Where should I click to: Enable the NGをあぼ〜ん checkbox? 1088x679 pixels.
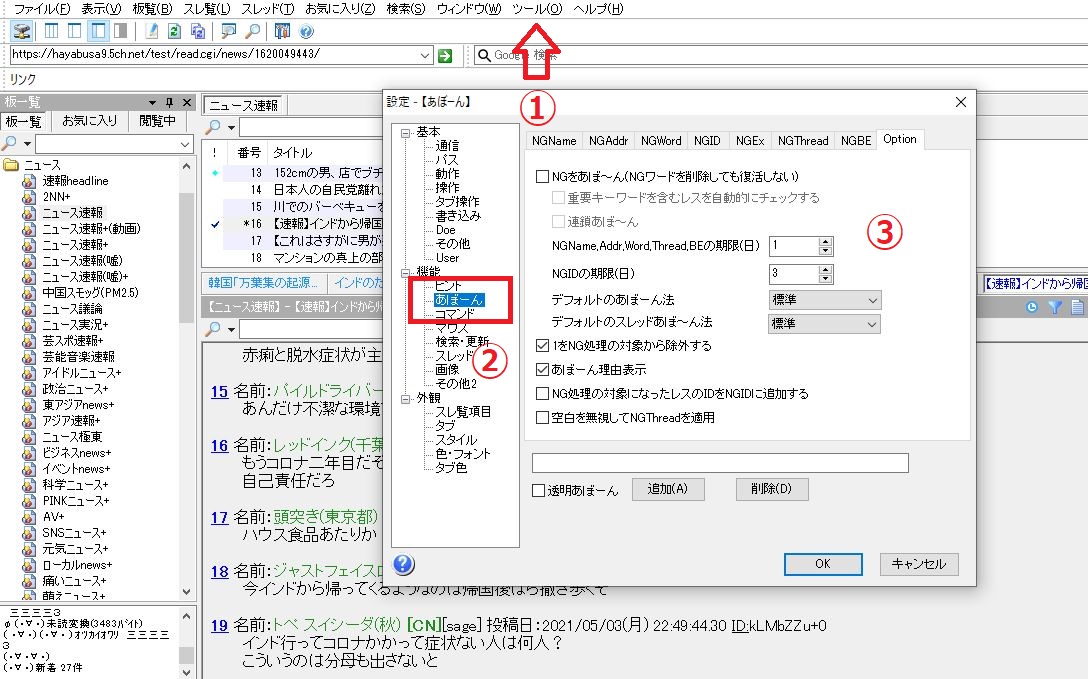click(543, 177)
